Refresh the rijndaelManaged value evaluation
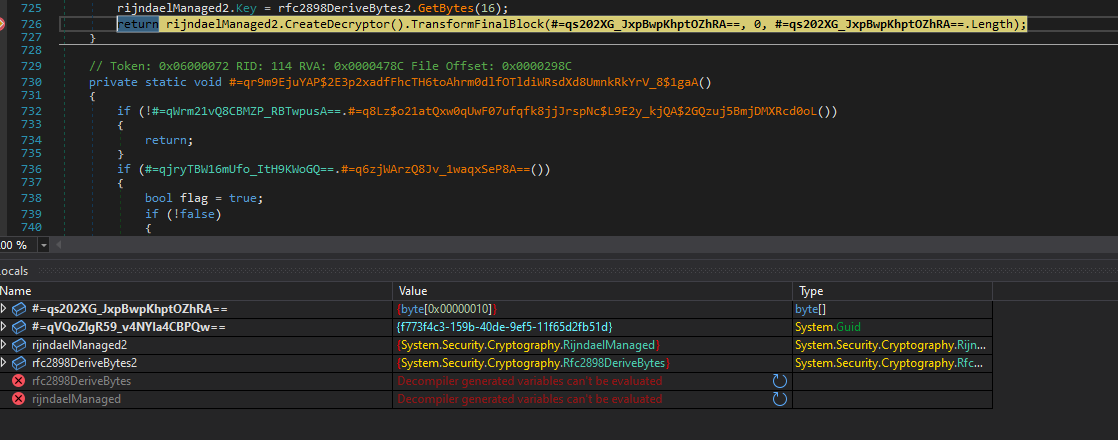 click(x=780, y=399)
